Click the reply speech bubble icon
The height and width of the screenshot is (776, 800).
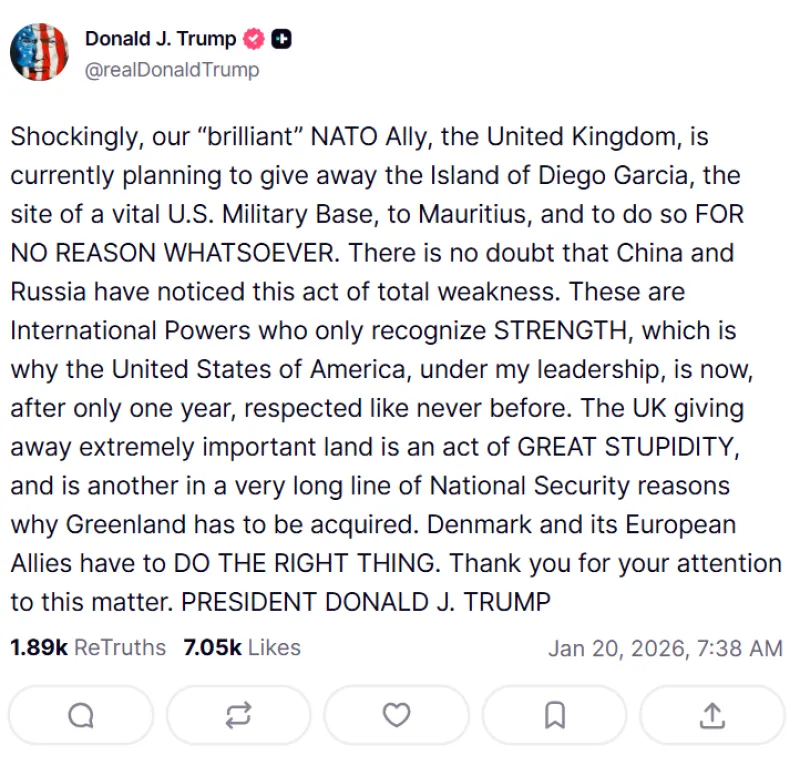pyautogui.click(x=81, y=715)
